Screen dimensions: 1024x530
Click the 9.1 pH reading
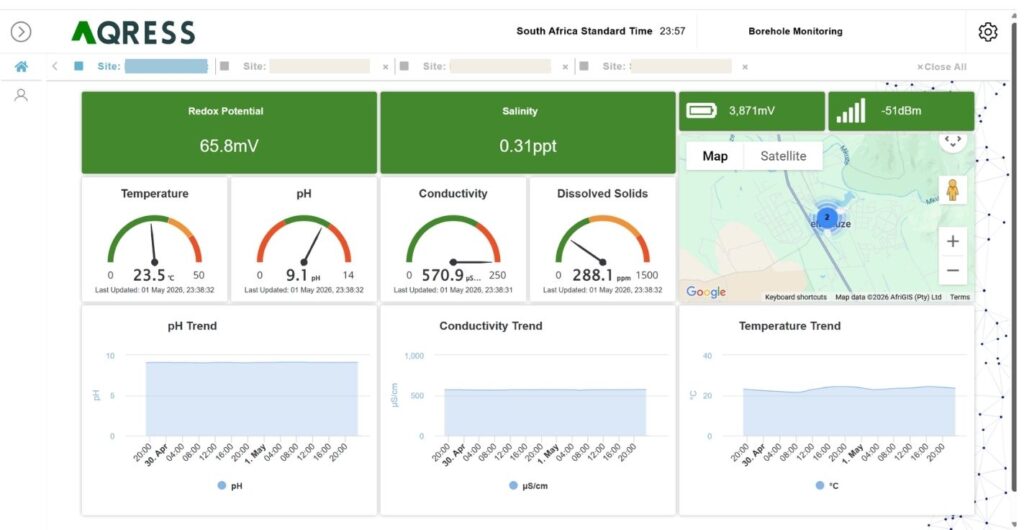[296, 275]
